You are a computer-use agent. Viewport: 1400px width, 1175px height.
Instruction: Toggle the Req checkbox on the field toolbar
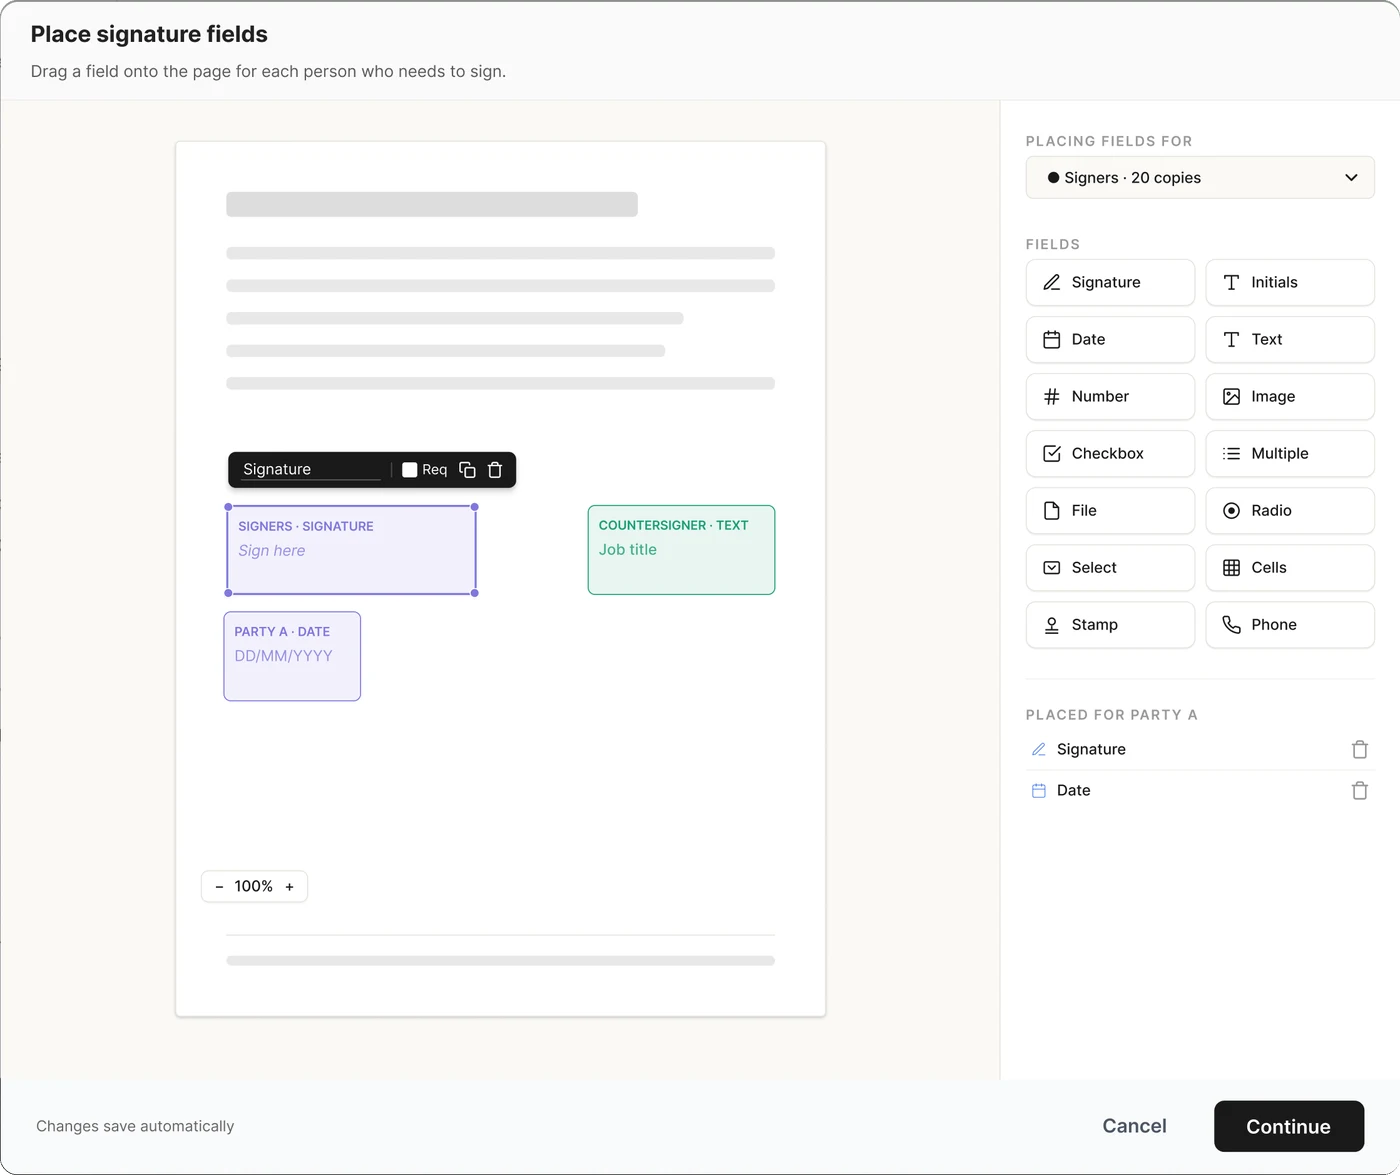tap(410, 470)
